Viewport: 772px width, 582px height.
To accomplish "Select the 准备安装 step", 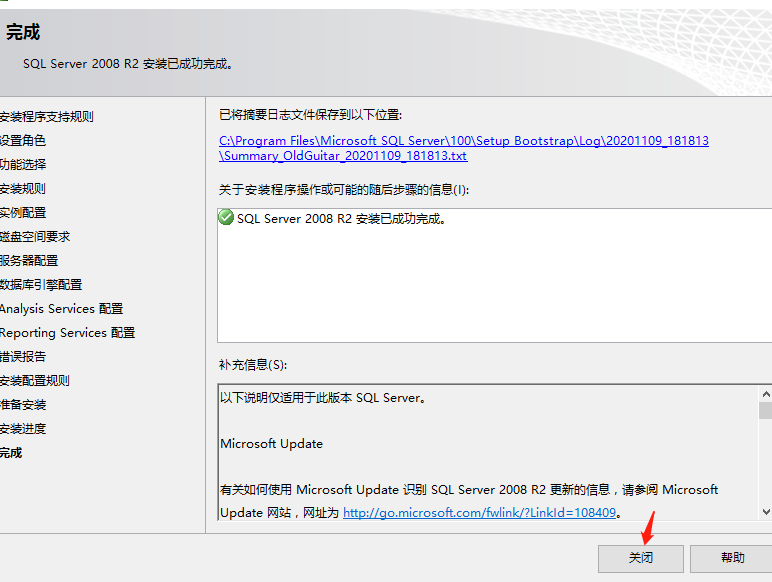I will [23, 405].
